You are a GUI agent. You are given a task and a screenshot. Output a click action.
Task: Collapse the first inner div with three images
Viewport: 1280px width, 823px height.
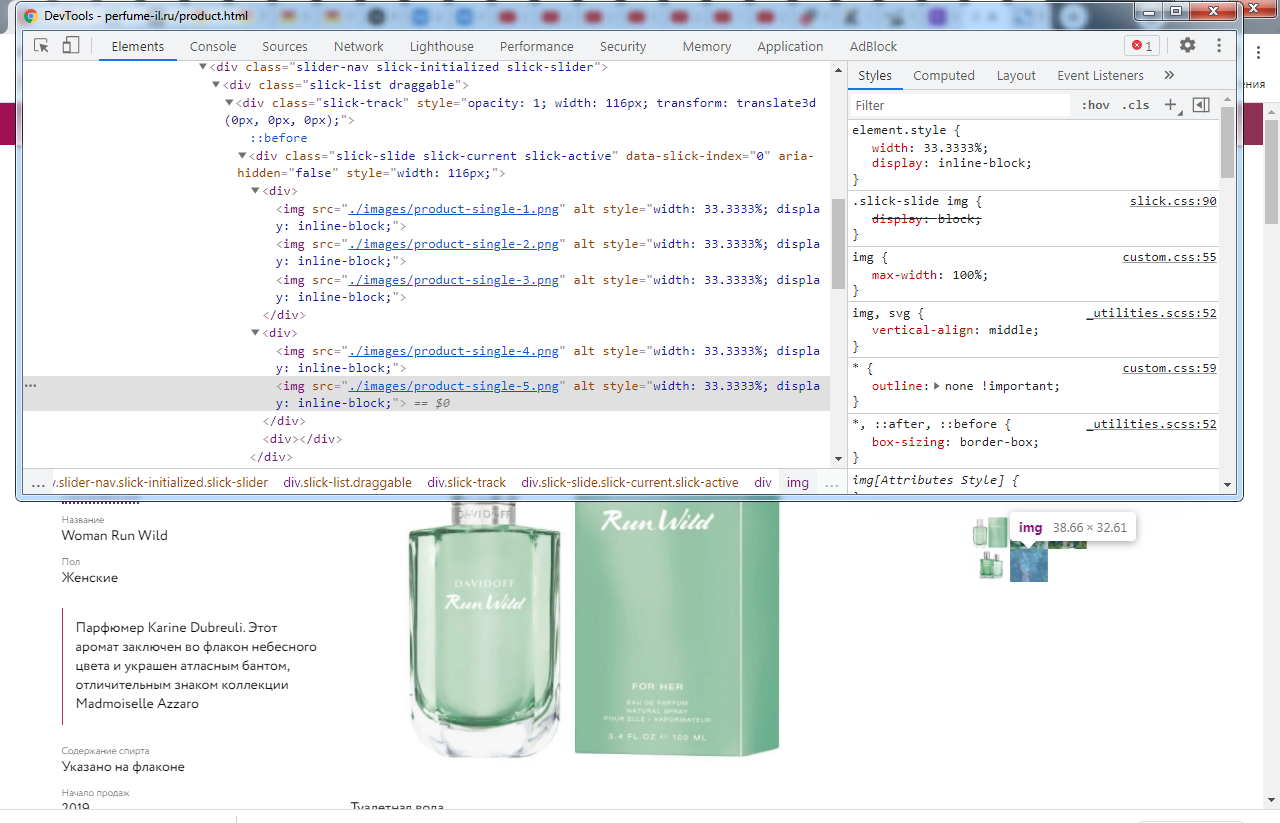(x=255, y=191)
